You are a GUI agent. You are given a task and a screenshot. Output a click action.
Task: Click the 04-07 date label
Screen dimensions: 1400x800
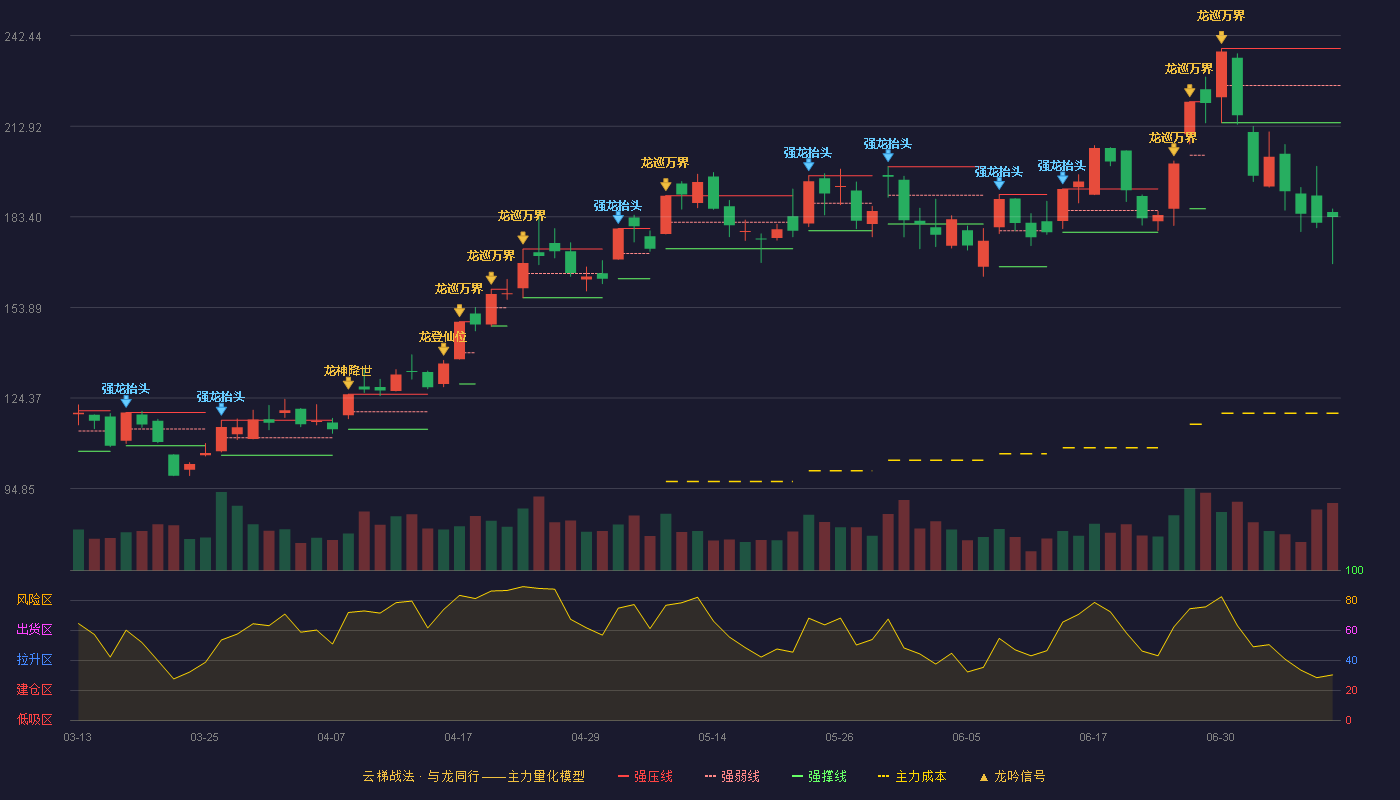(332, 737)
